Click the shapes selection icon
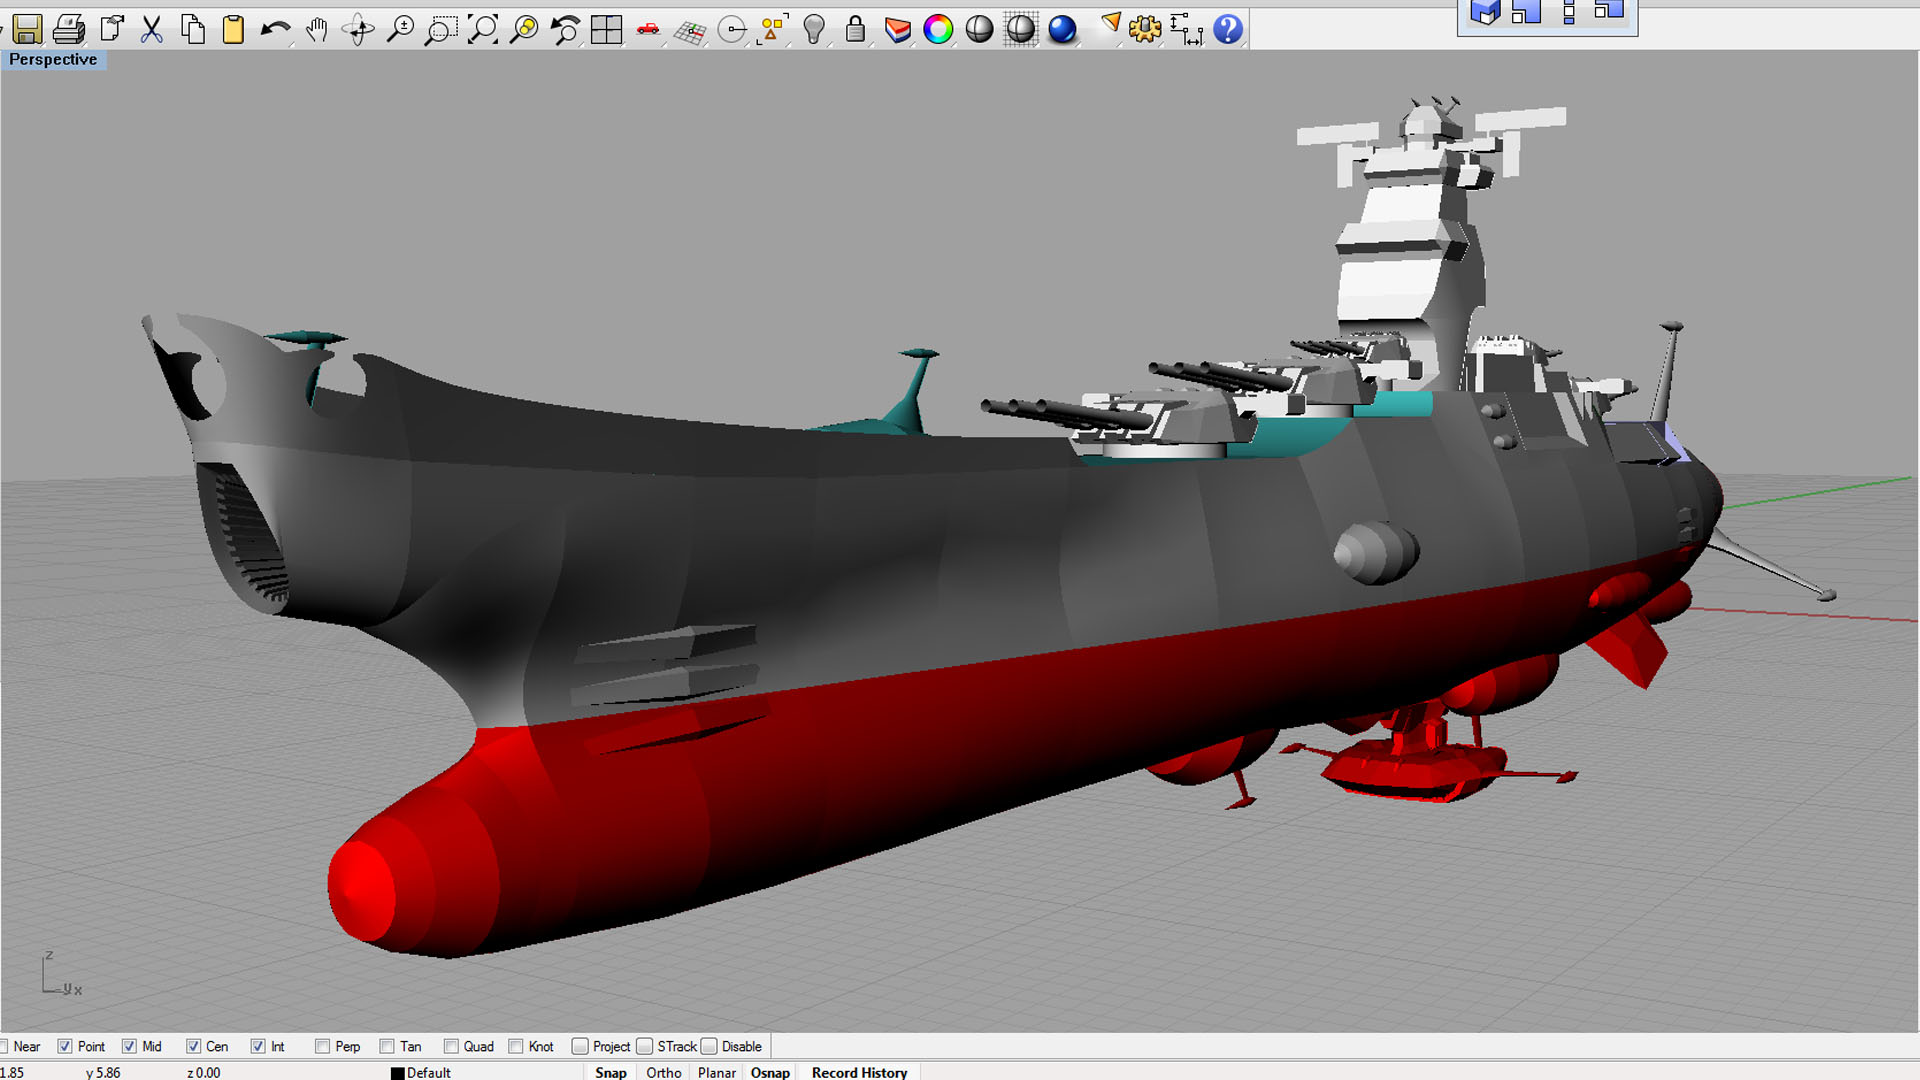Screen dimensions: 1920x1080 click(773, 29)
